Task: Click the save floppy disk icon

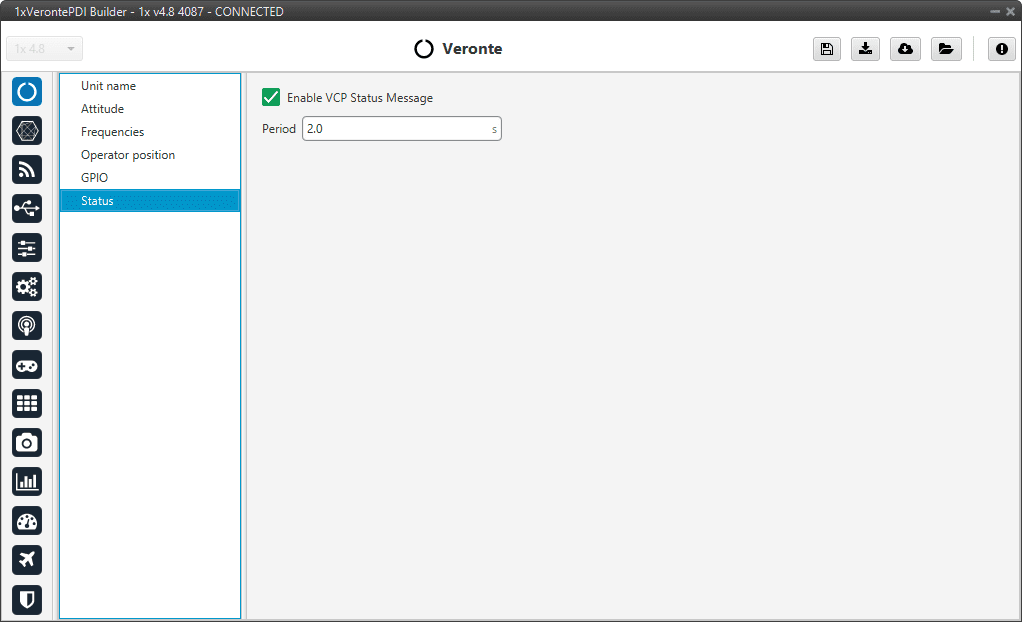Action: 826,49
